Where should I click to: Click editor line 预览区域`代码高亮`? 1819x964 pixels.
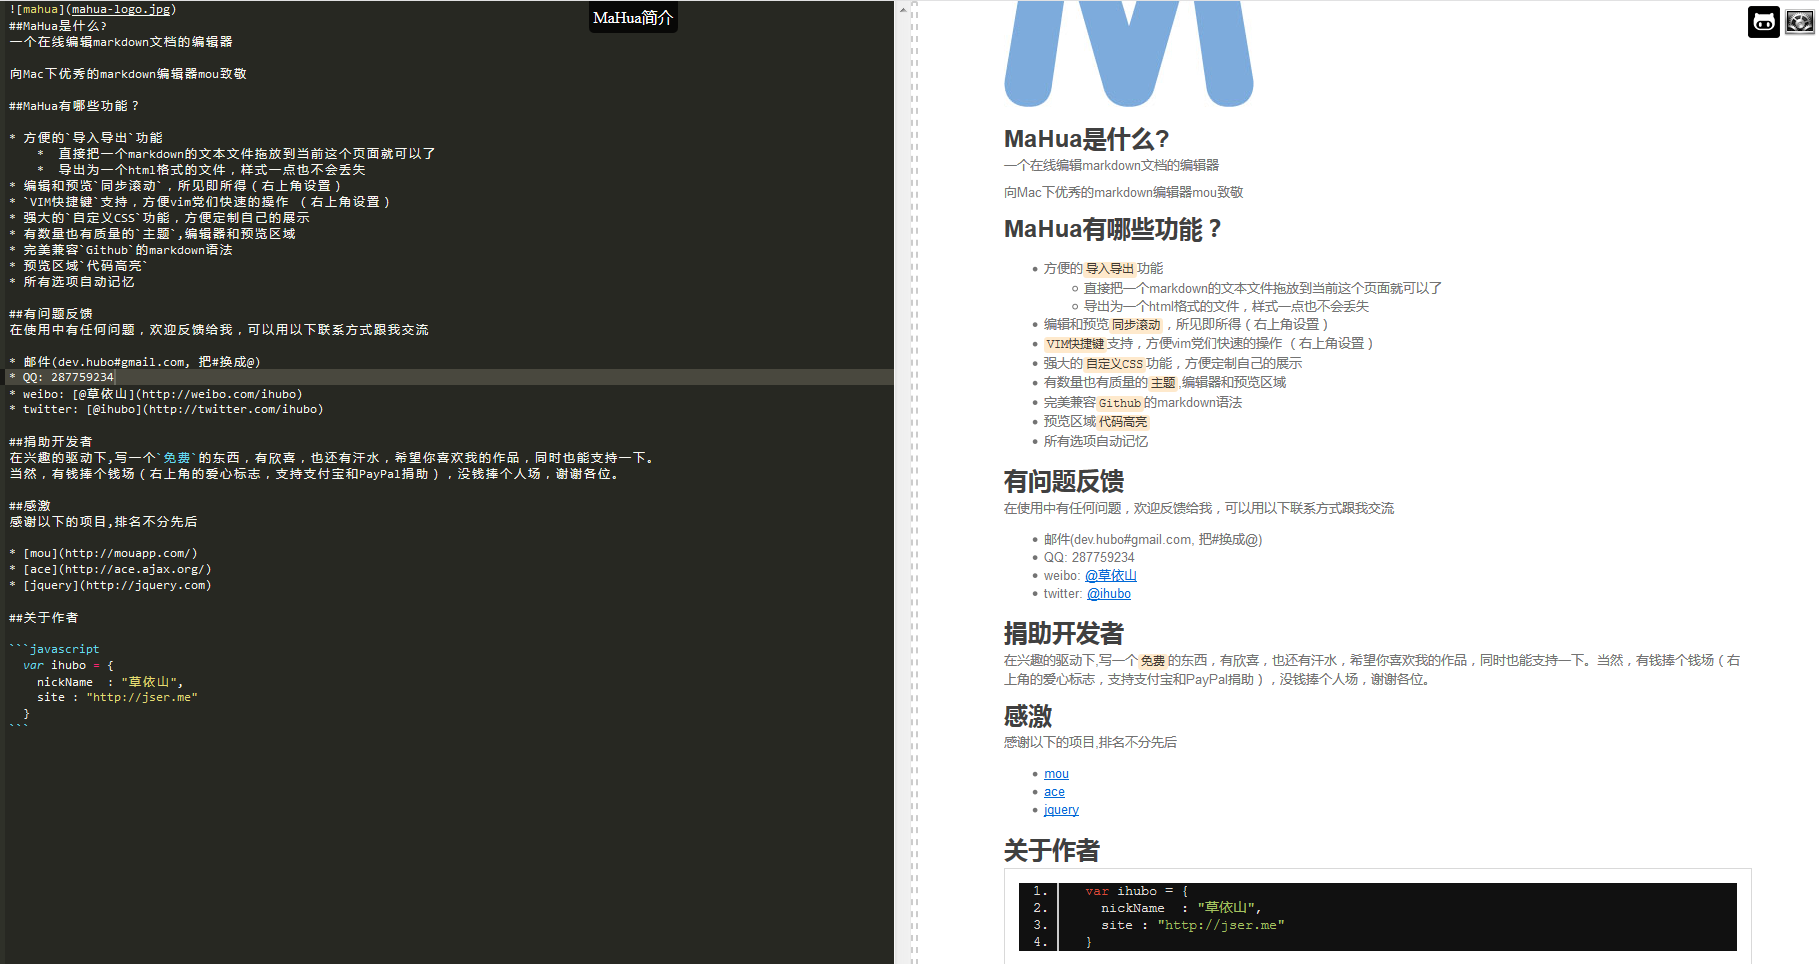pos(78,265)
